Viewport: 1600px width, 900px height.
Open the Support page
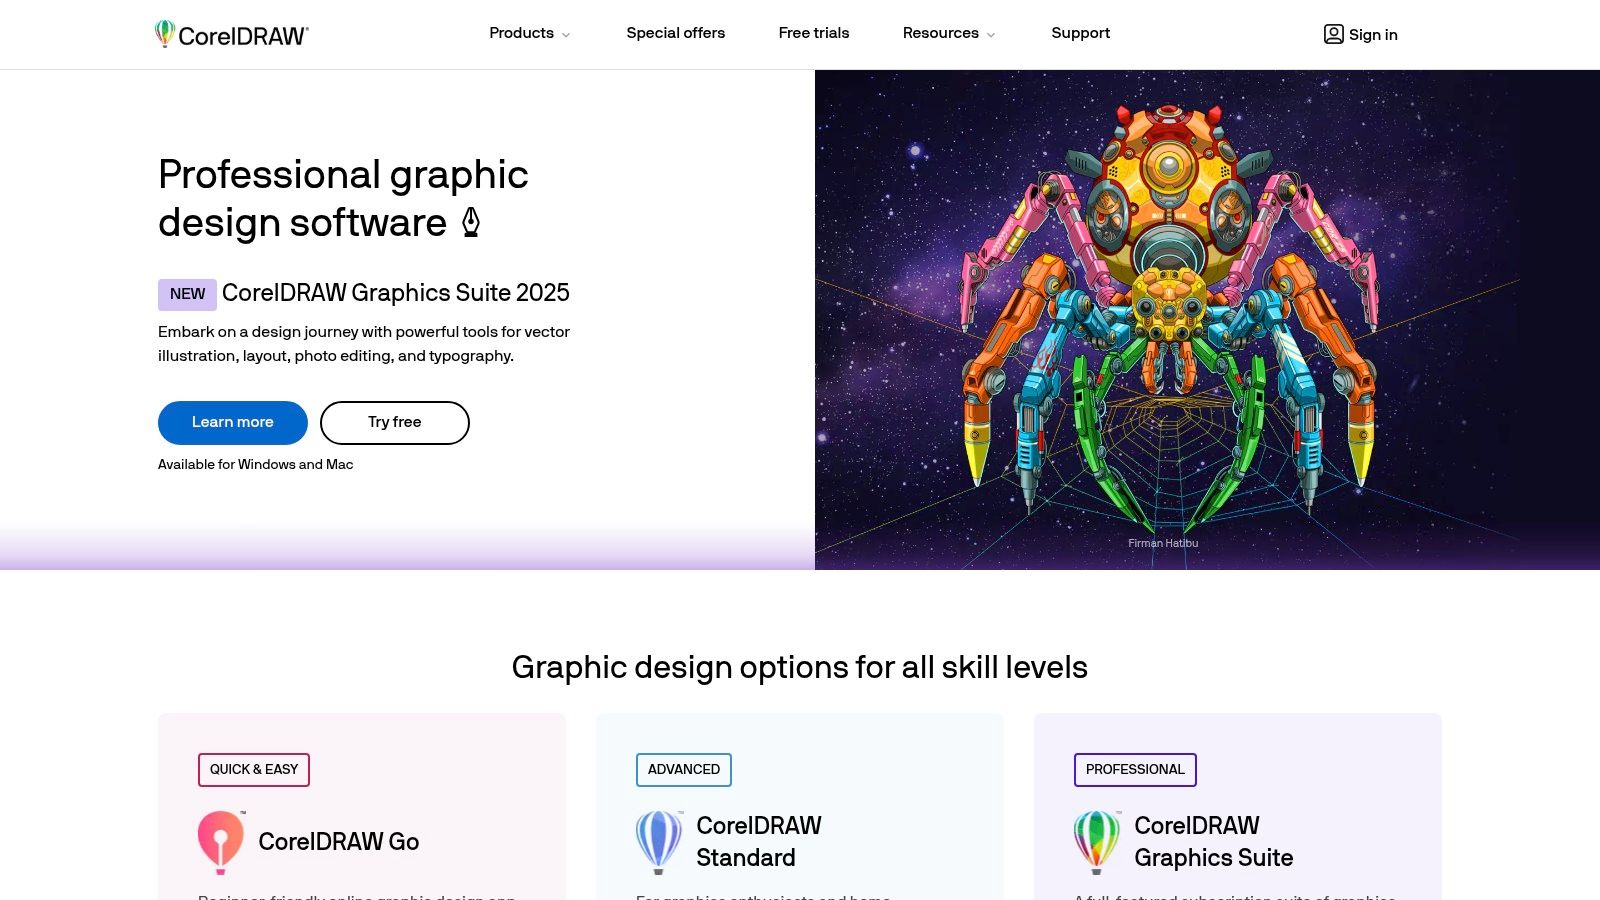[x=1080, y=33]
